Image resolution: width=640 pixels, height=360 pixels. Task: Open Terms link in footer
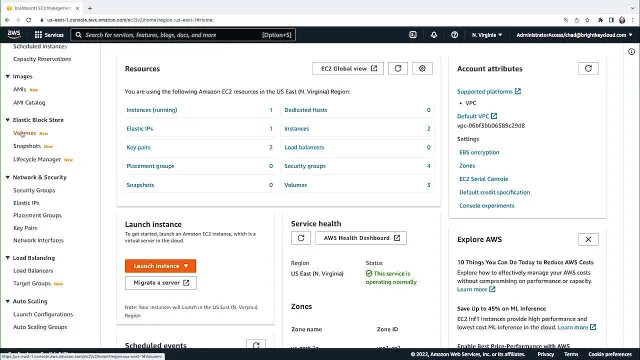pos(571,354)
